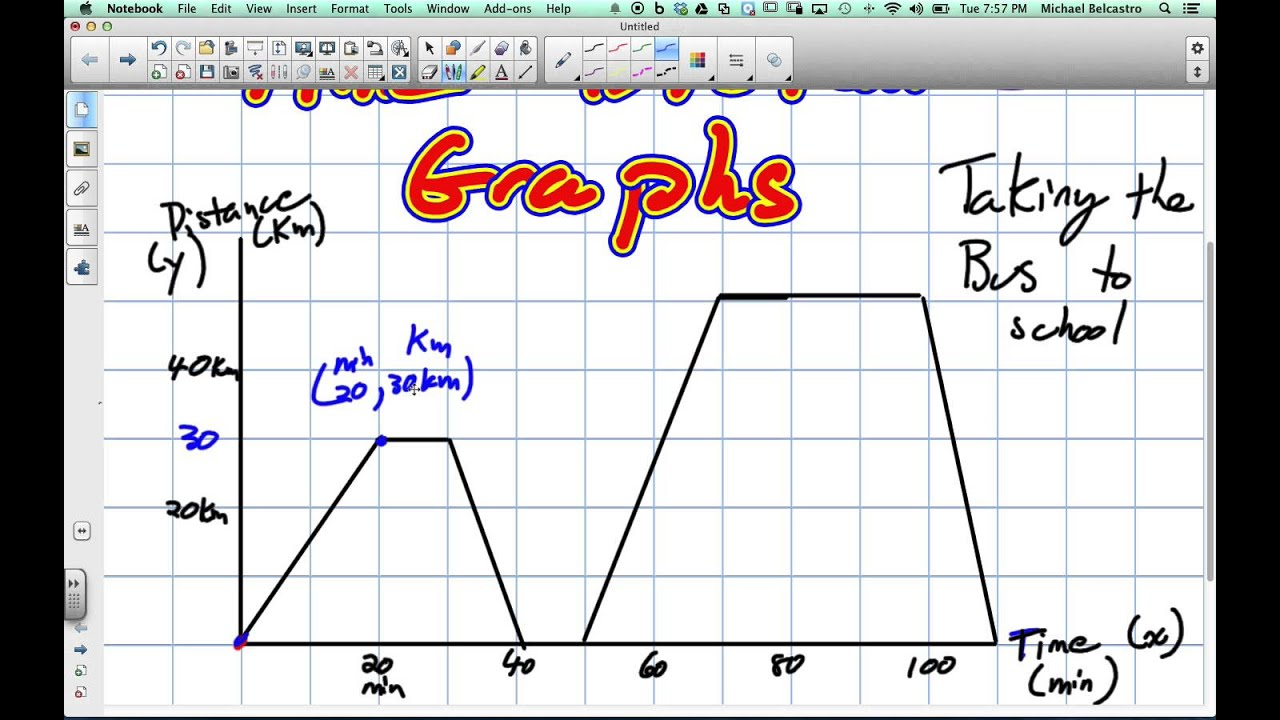Choose the Text tool
This screenshot has width=1280, height=720.
coord(501,72)
